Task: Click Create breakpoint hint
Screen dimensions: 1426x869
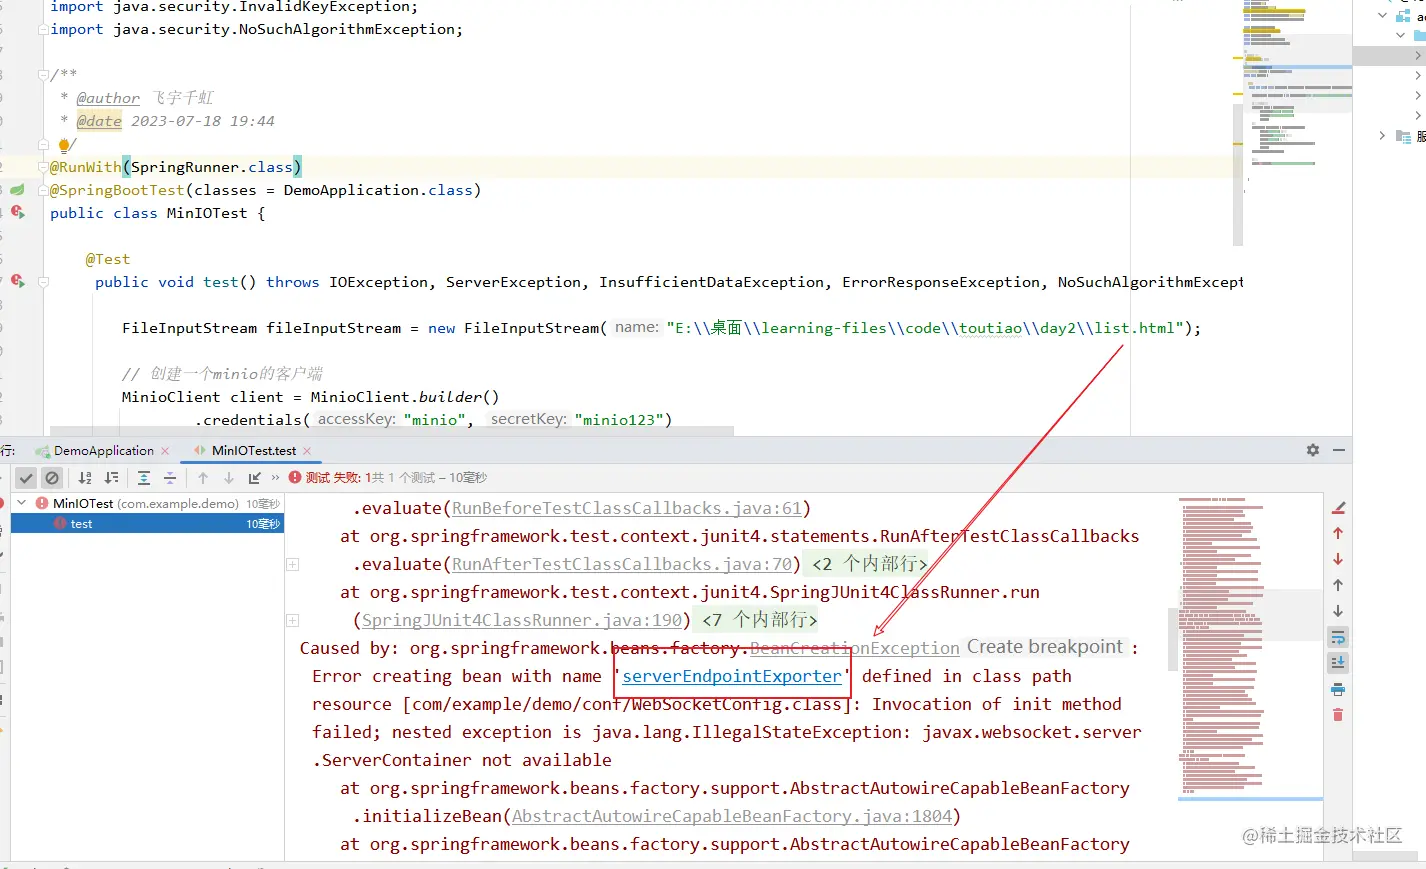Action: tap(1045, 647)
